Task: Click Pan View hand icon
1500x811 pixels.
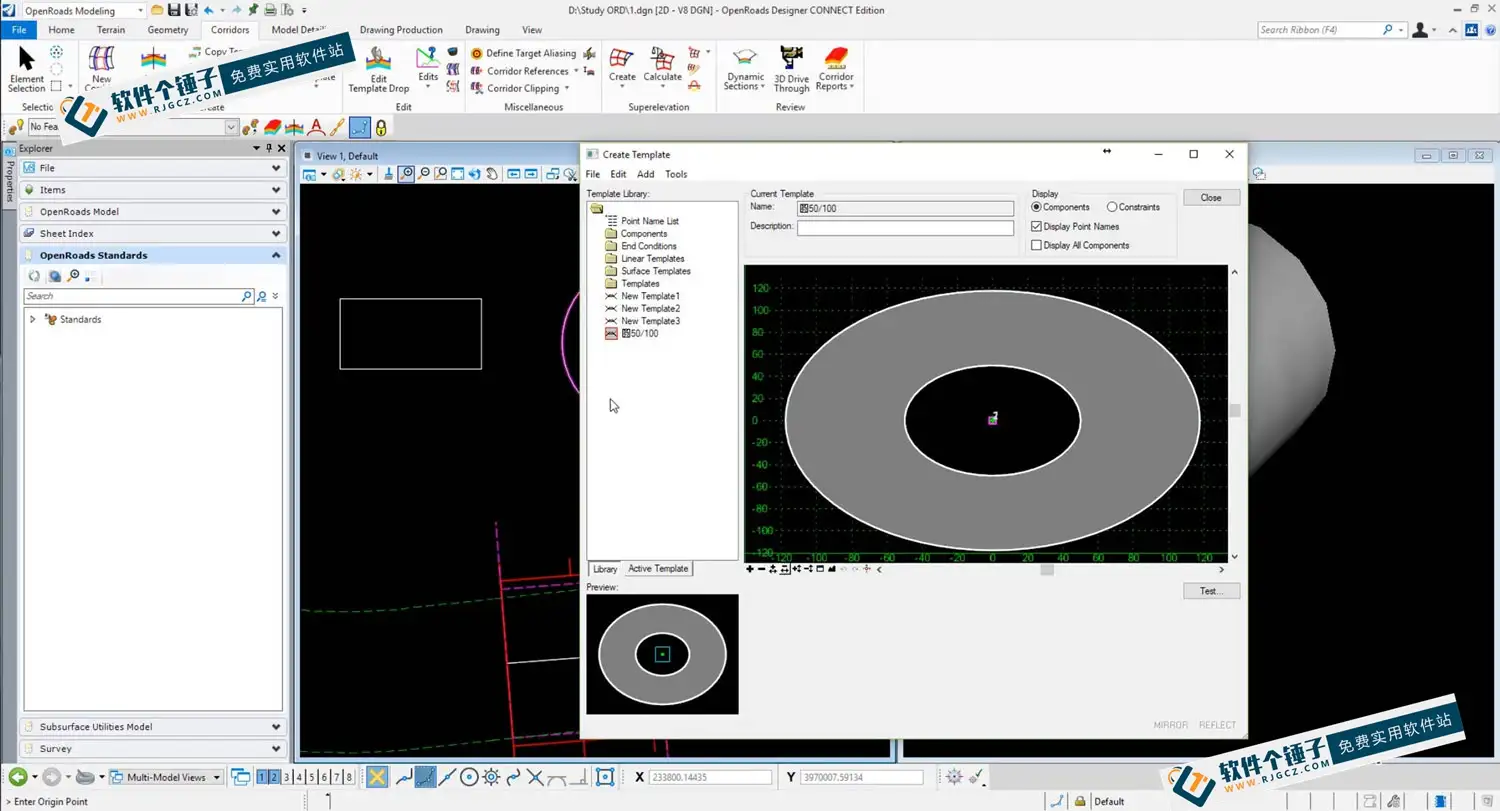Action: pos(492,174)
